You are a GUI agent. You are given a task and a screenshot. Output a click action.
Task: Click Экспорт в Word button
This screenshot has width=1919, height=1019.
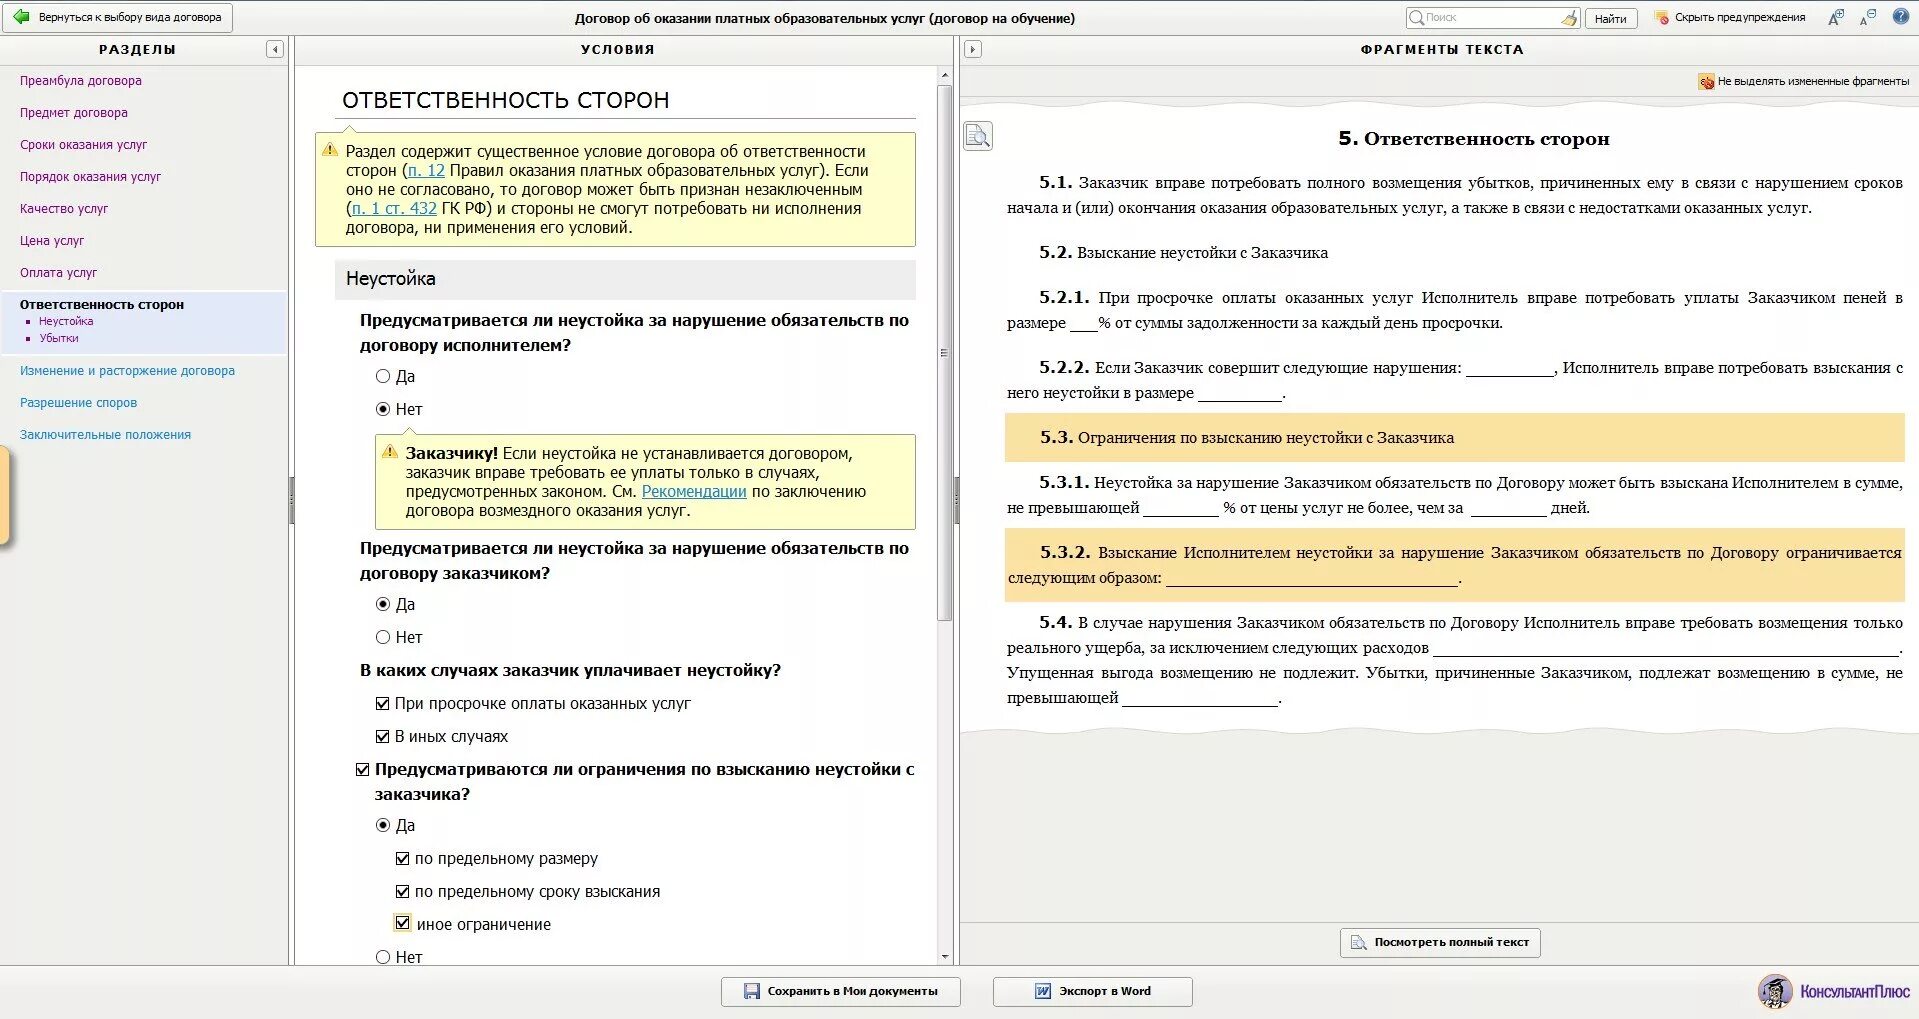[1093, 991]
